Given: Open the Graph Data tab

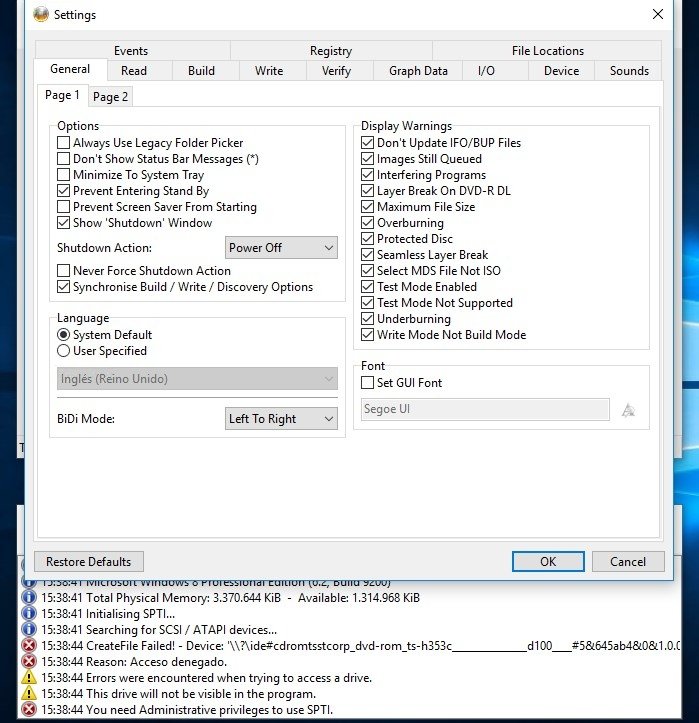Looking at the screenshot, I should 418,71.
